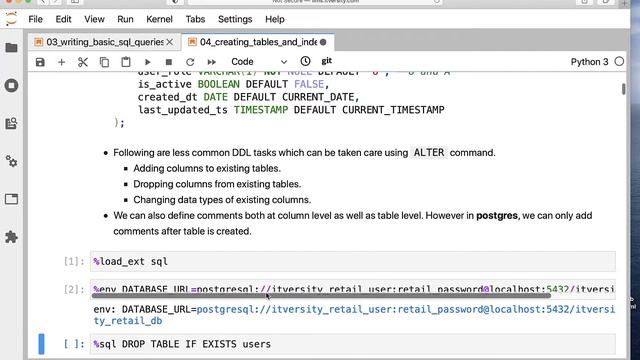640x360 pixels.
Task: Run the selected cell play icon
Action: pos(147,62)
